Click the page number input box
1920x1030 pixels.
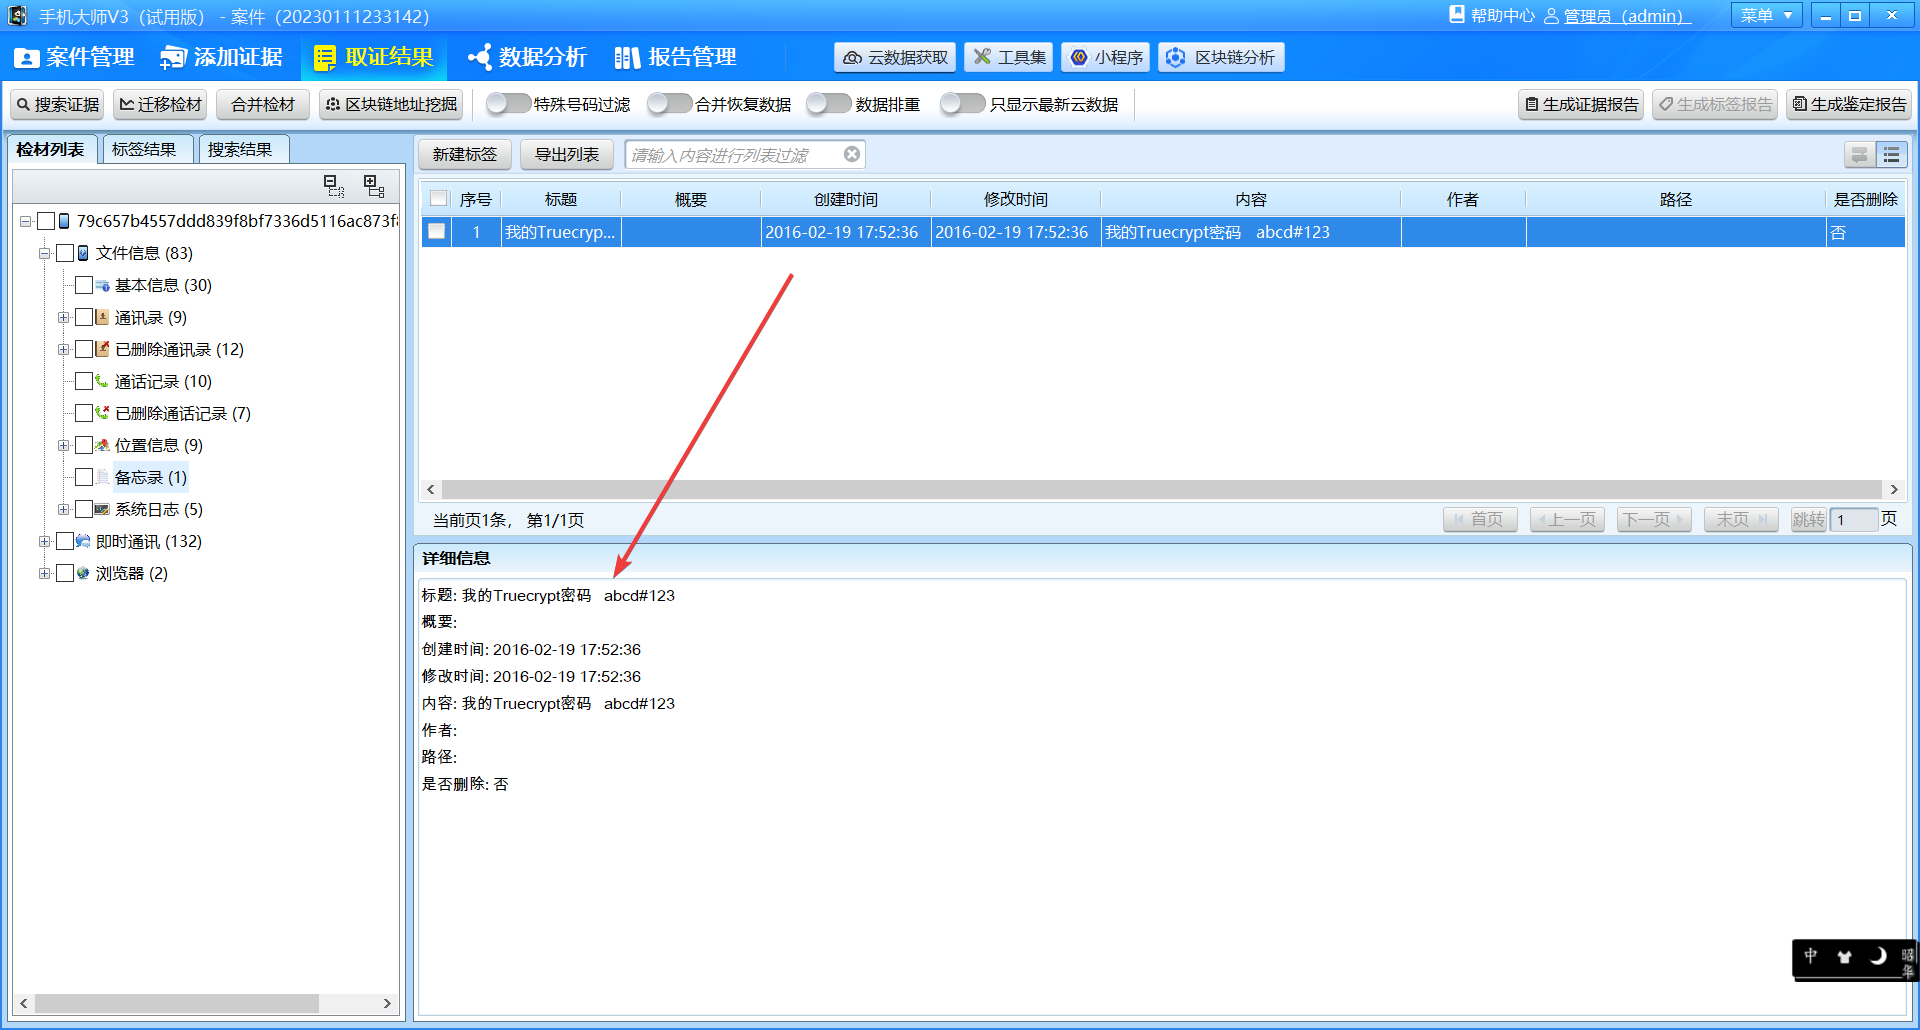1853,519
